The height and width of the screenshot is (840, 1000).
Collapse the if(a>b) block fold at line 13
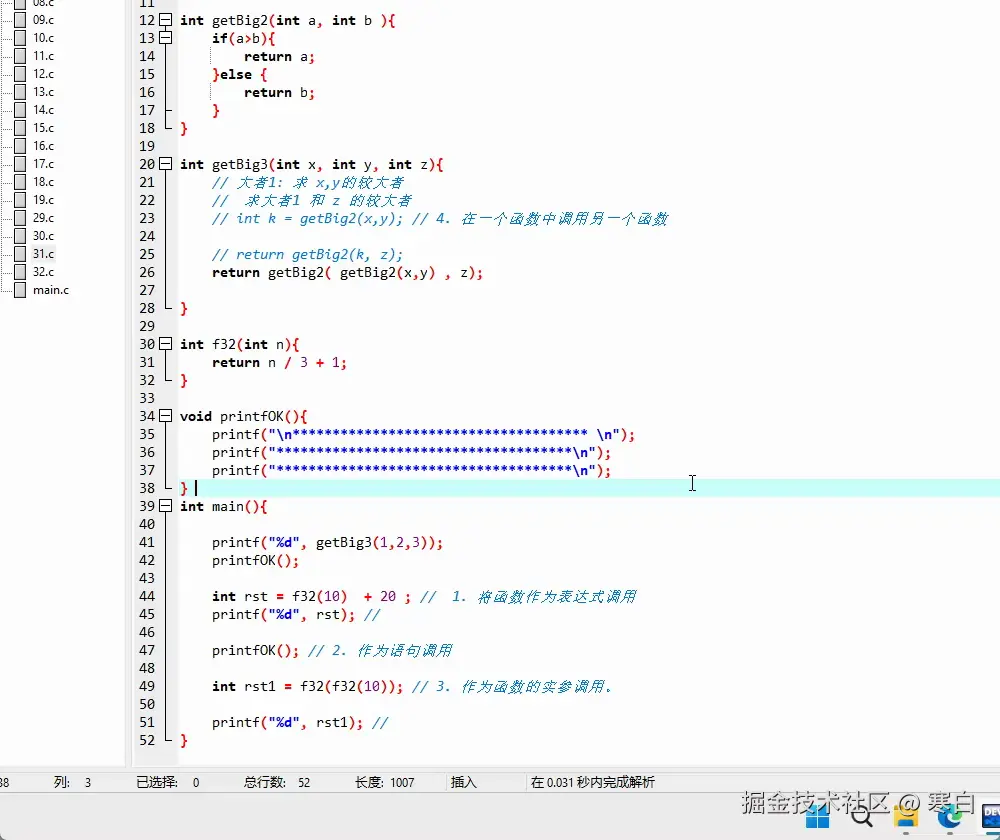(x=165, y=38)
